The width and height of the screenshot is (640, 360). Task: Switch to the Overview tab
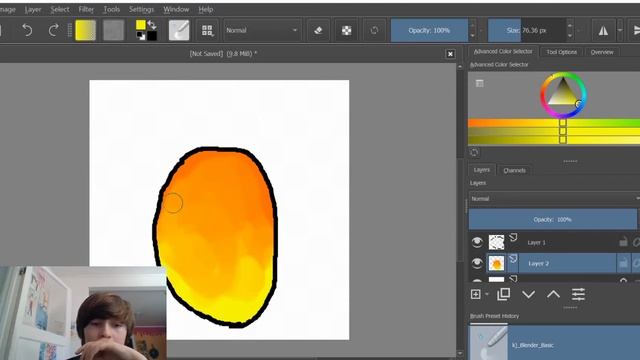tap(602, 52)
